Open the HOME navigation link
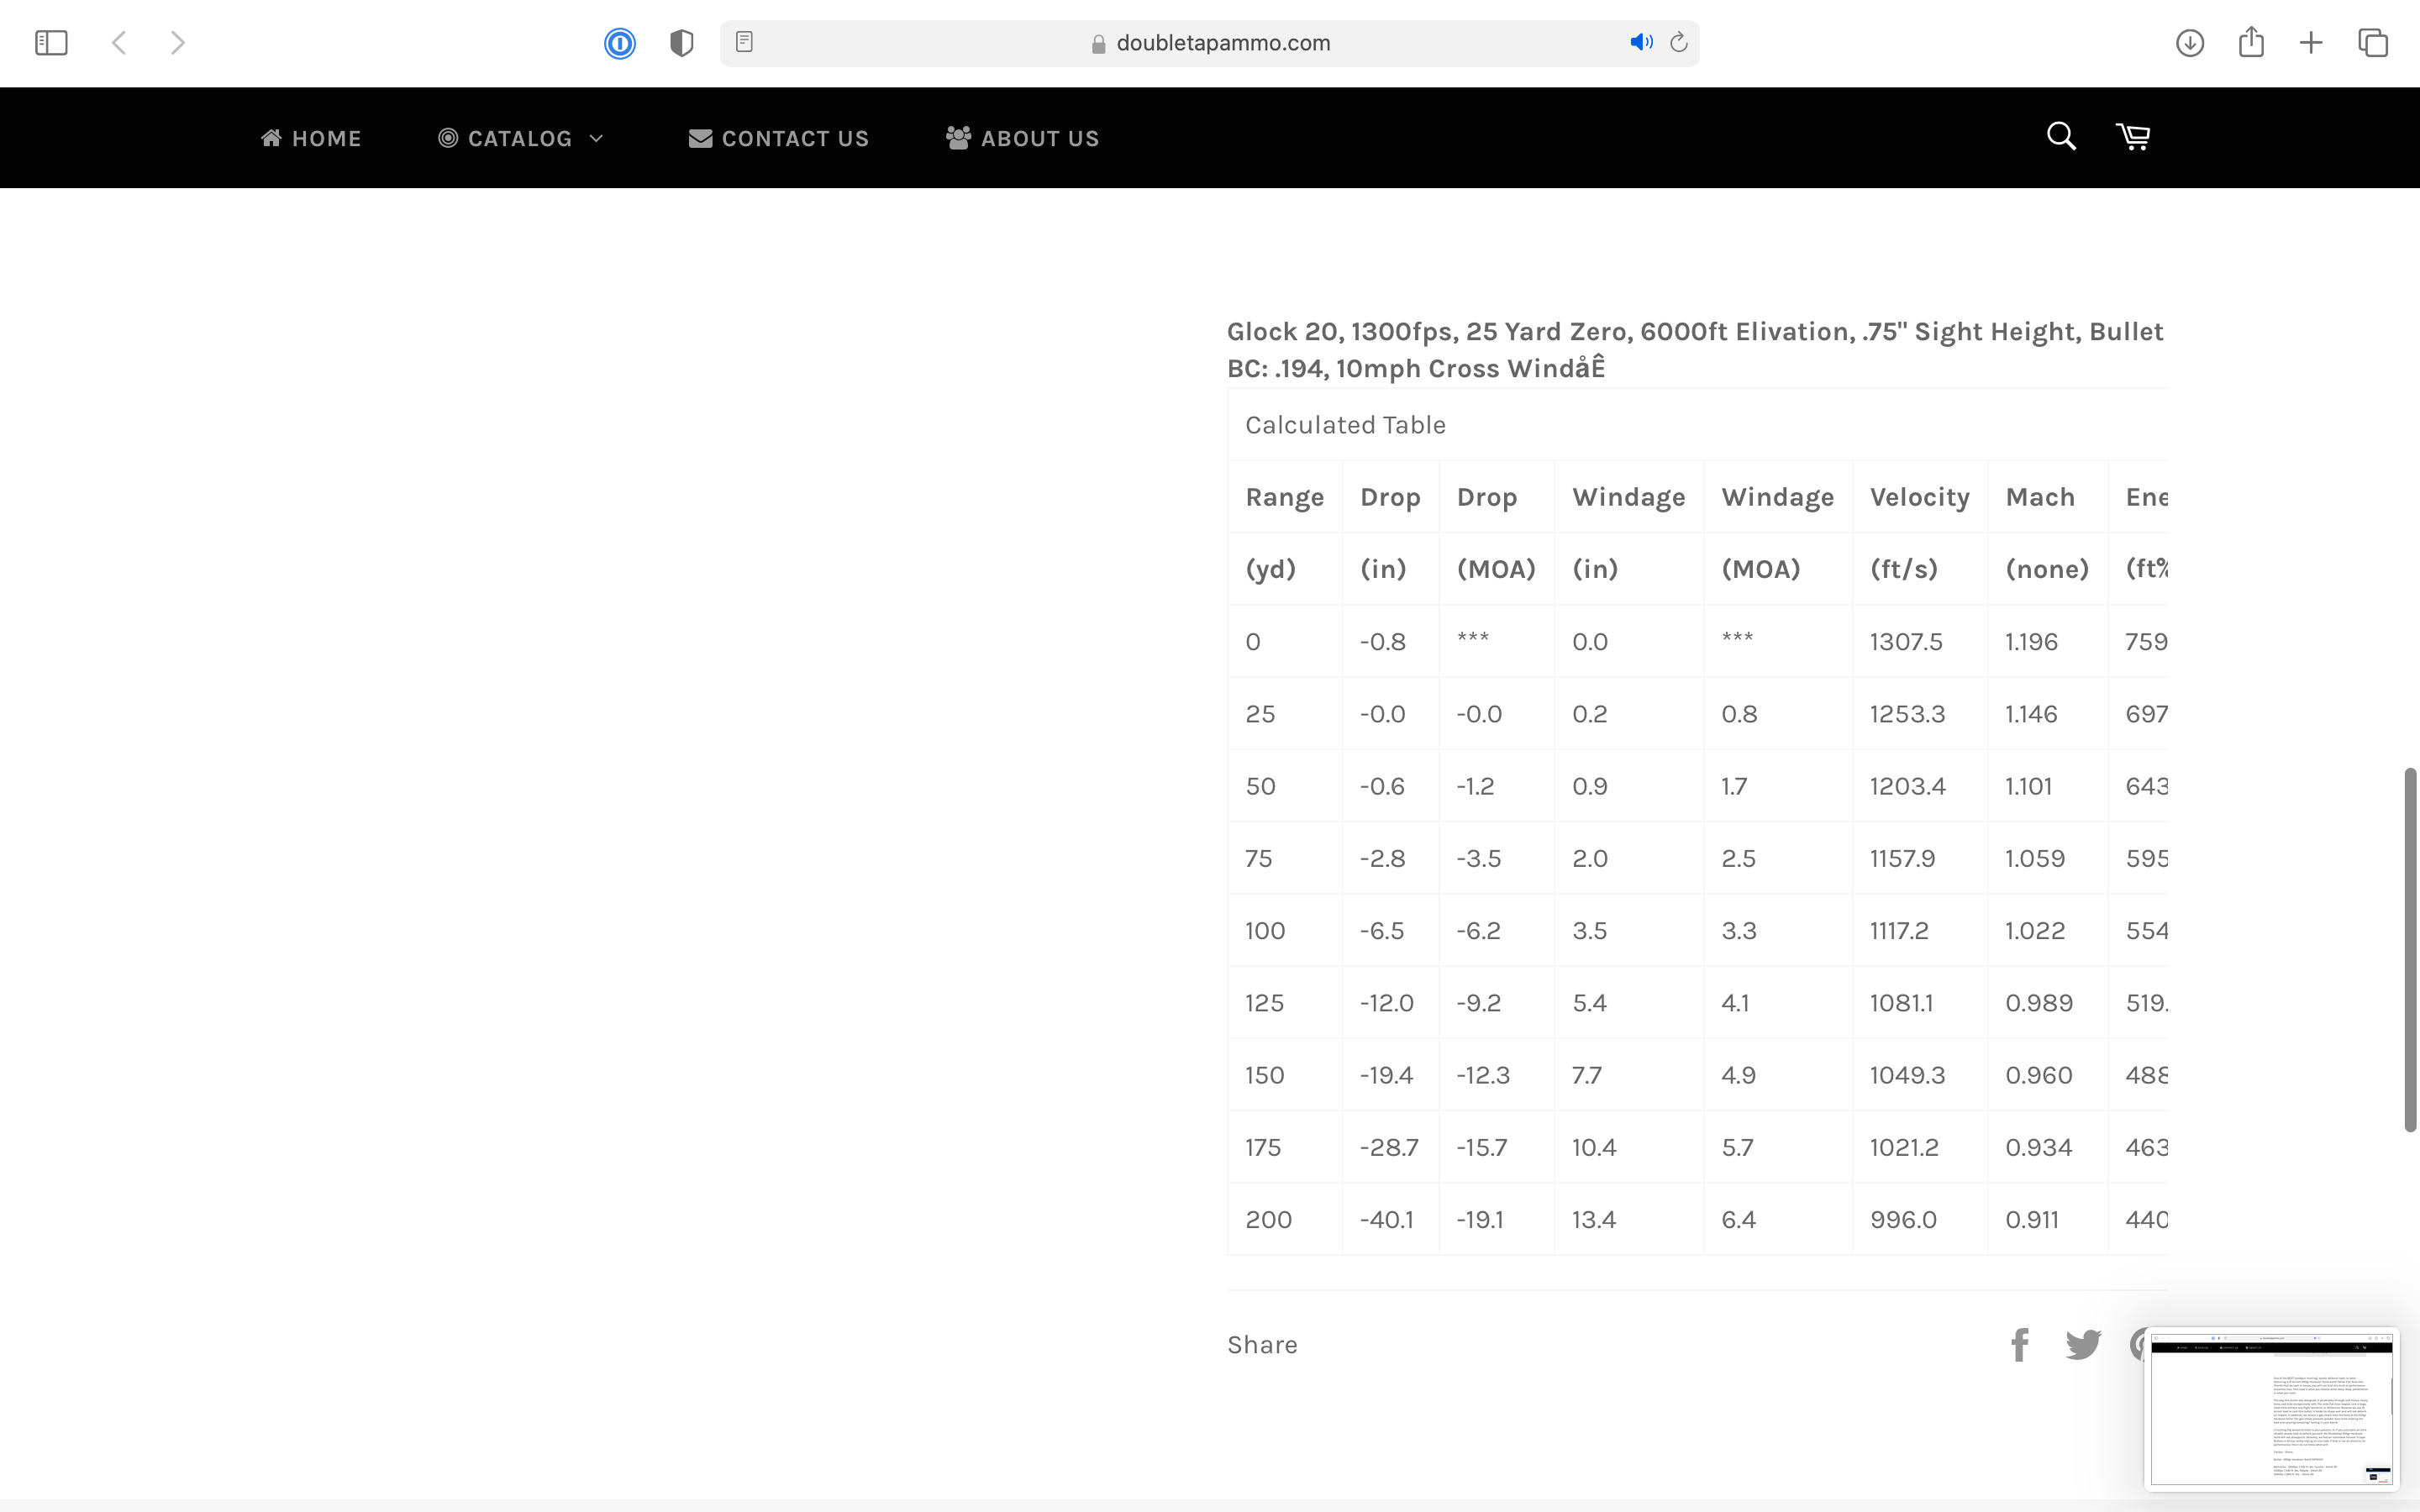 pyautogui.click(x=311, y=138)
